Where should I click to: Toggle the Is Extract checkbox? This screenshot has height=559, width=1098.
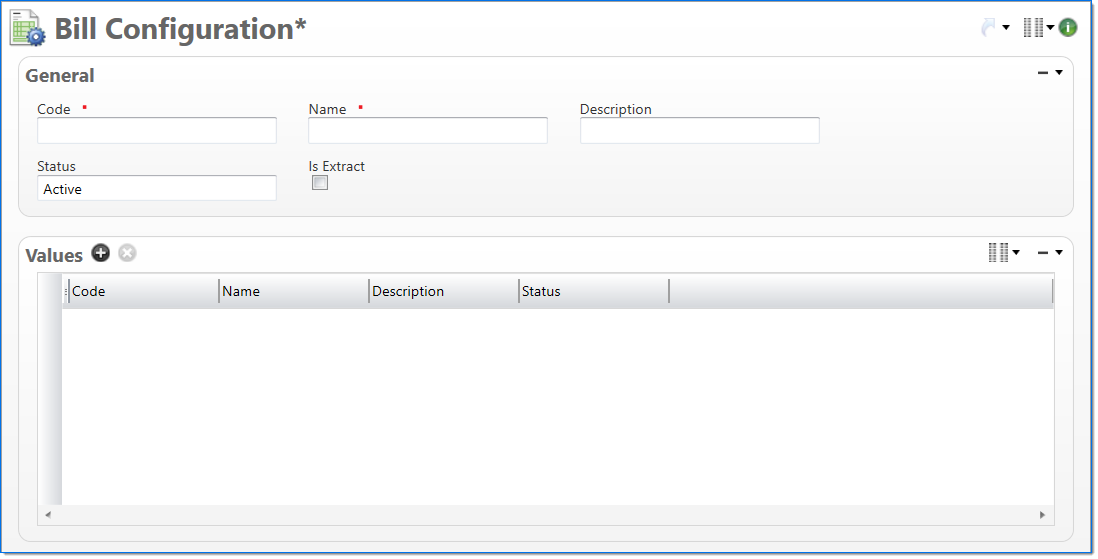click(x=320, y=183)
